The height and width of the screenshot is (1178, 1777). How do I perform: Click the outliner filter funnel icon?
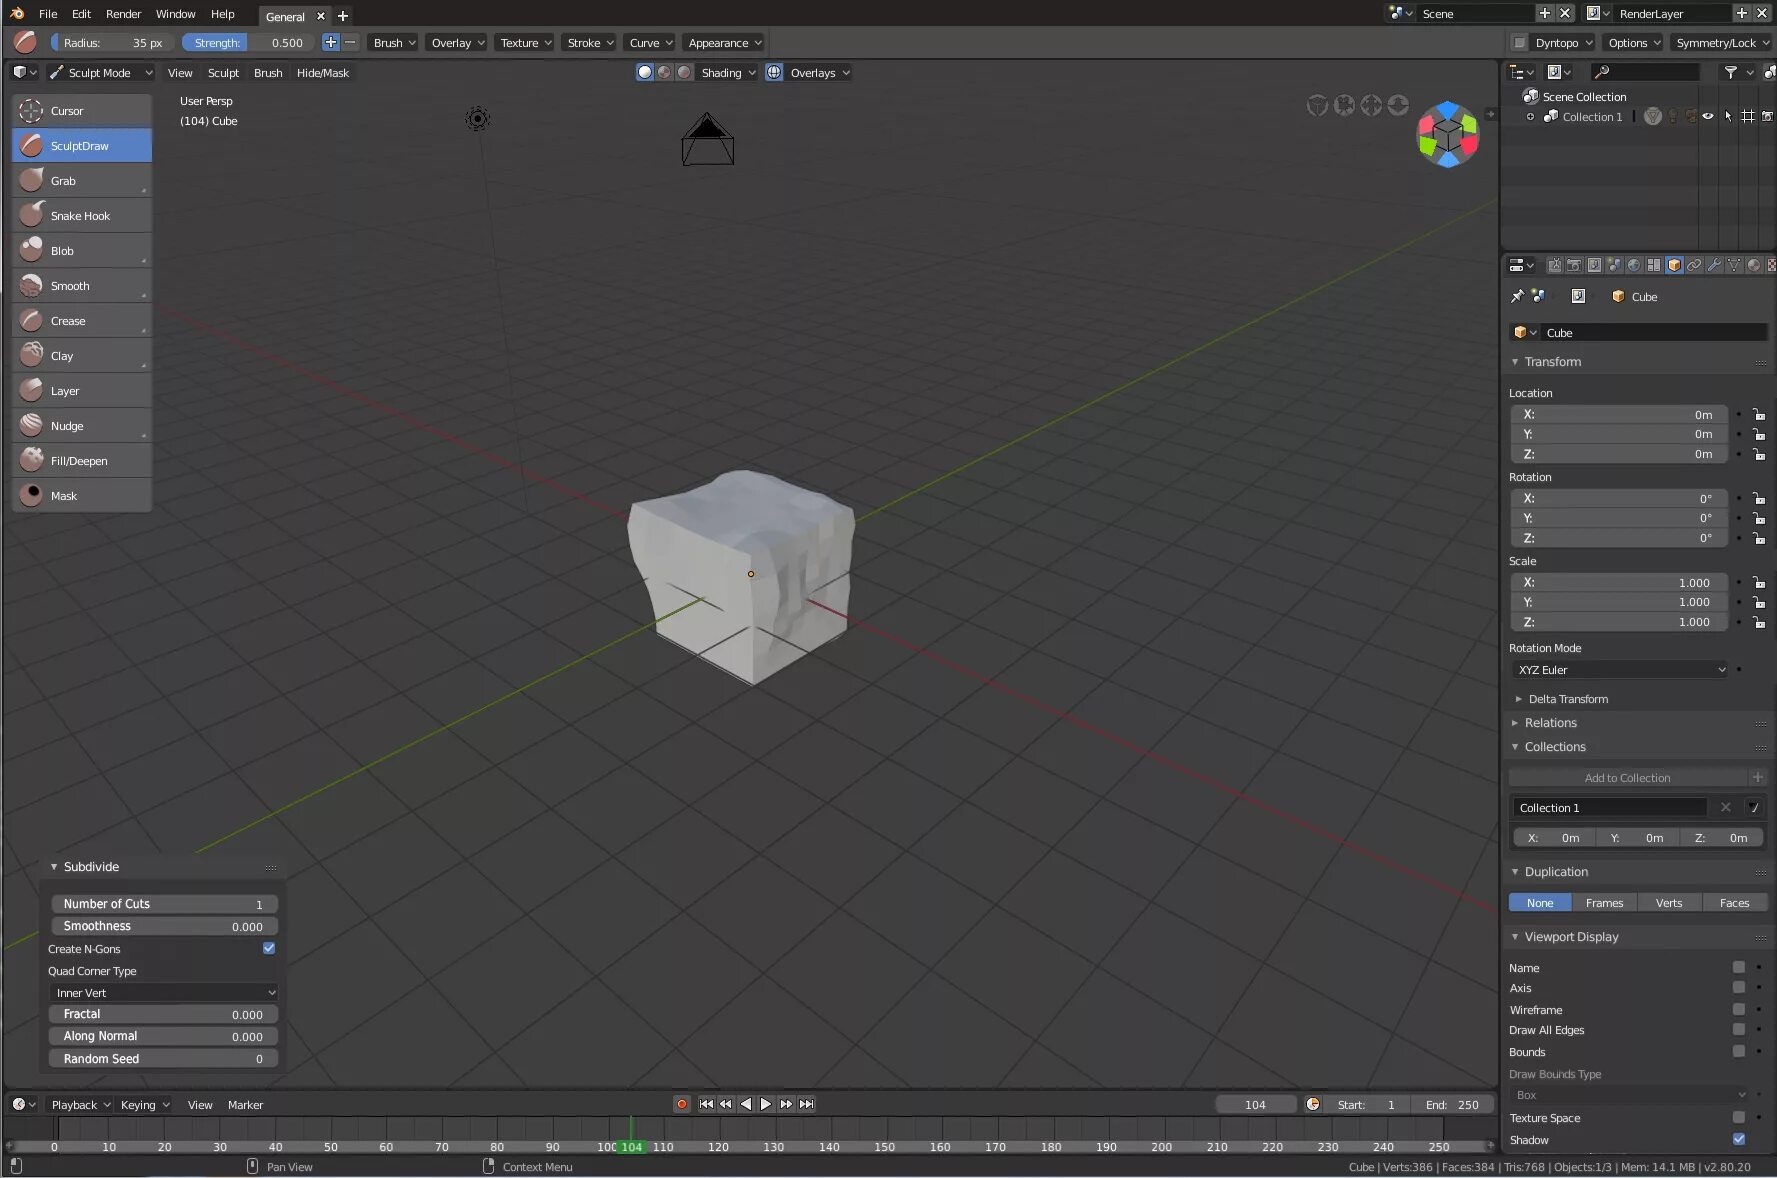(1730, 72)
